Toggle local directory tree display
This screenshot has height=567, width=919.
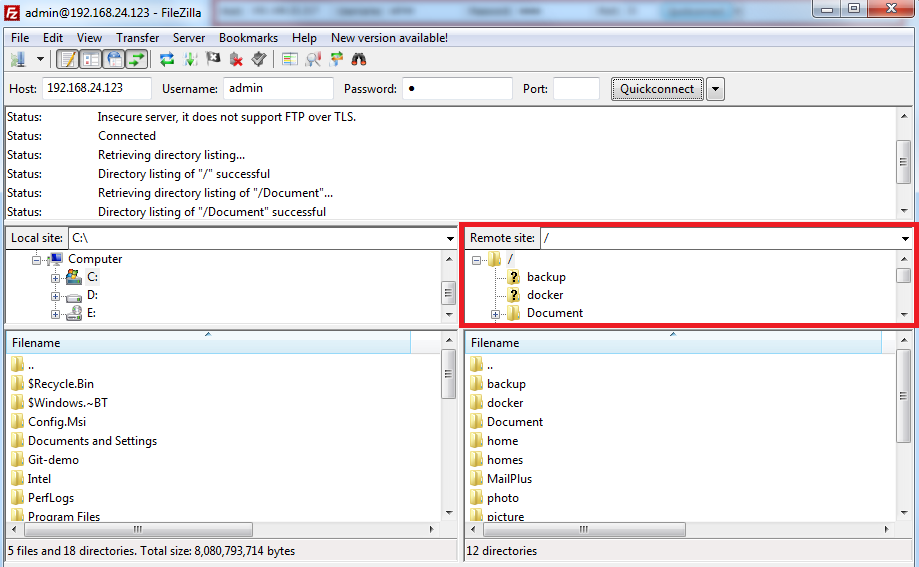(91, 59)
